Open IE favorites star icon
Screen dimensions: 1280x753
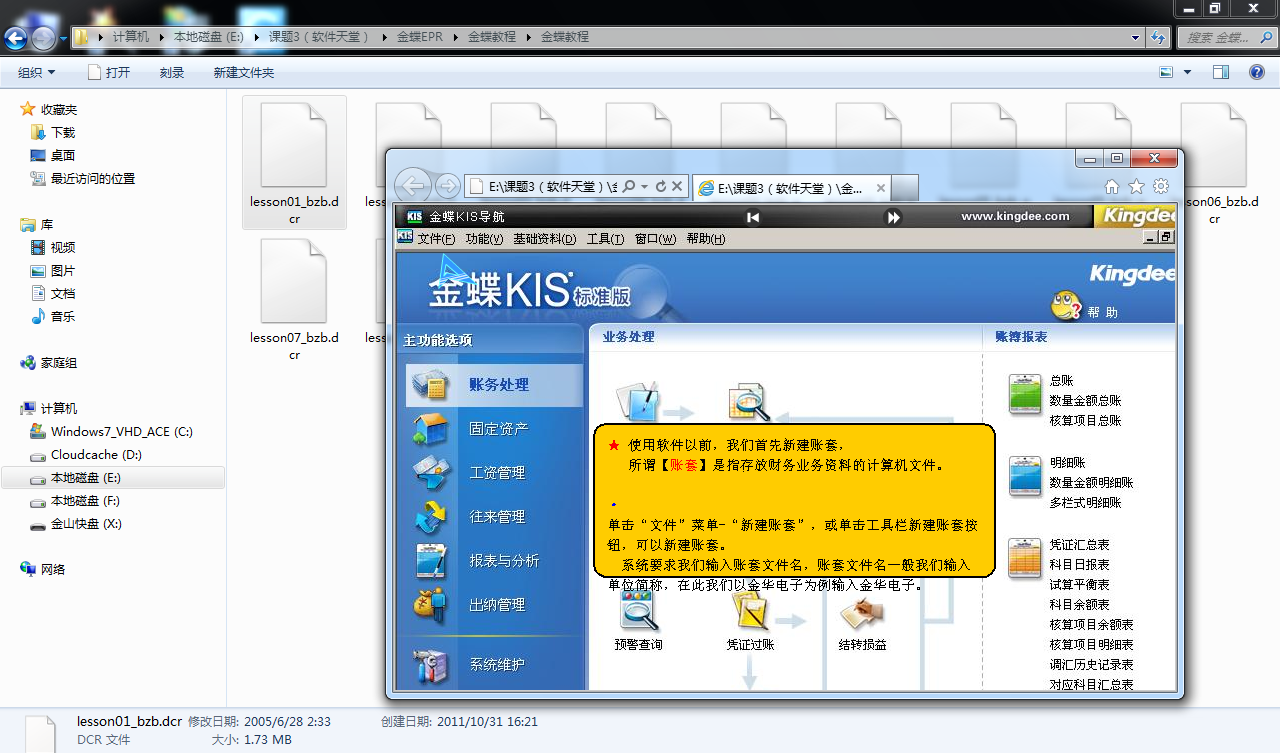[1136, 186]
